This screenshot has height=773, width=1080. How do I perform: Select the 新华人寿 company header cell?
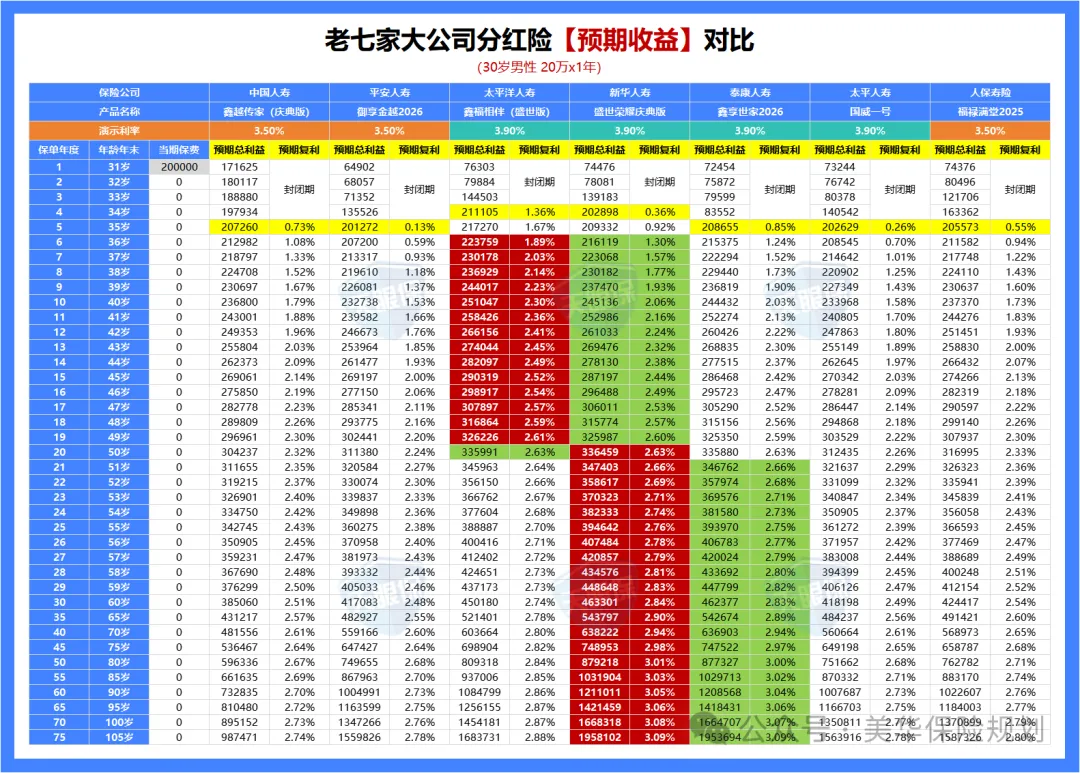click(629, 92)
